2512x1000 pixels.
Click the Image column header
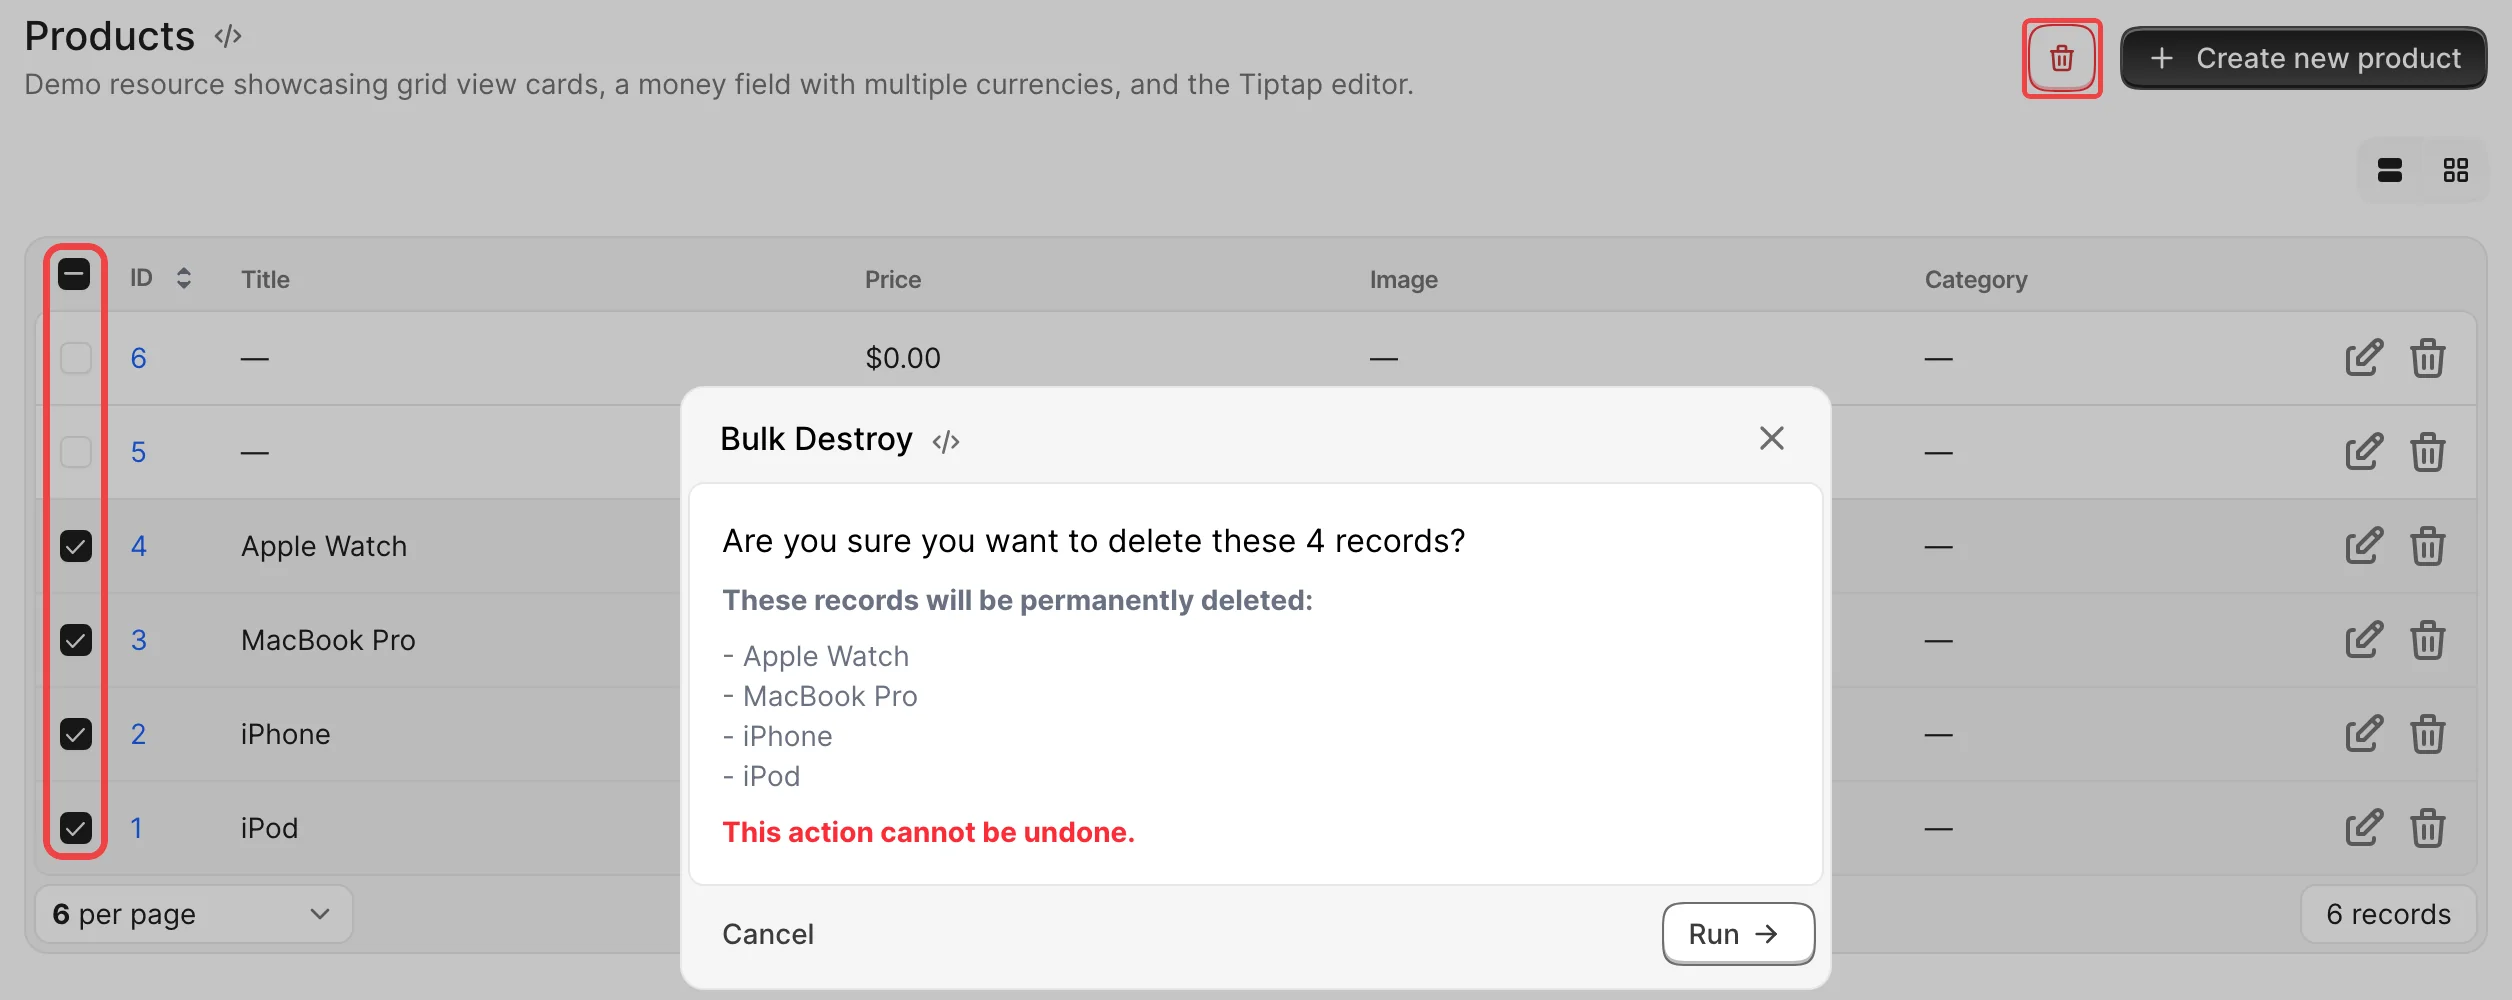(x=1404, y=280)
